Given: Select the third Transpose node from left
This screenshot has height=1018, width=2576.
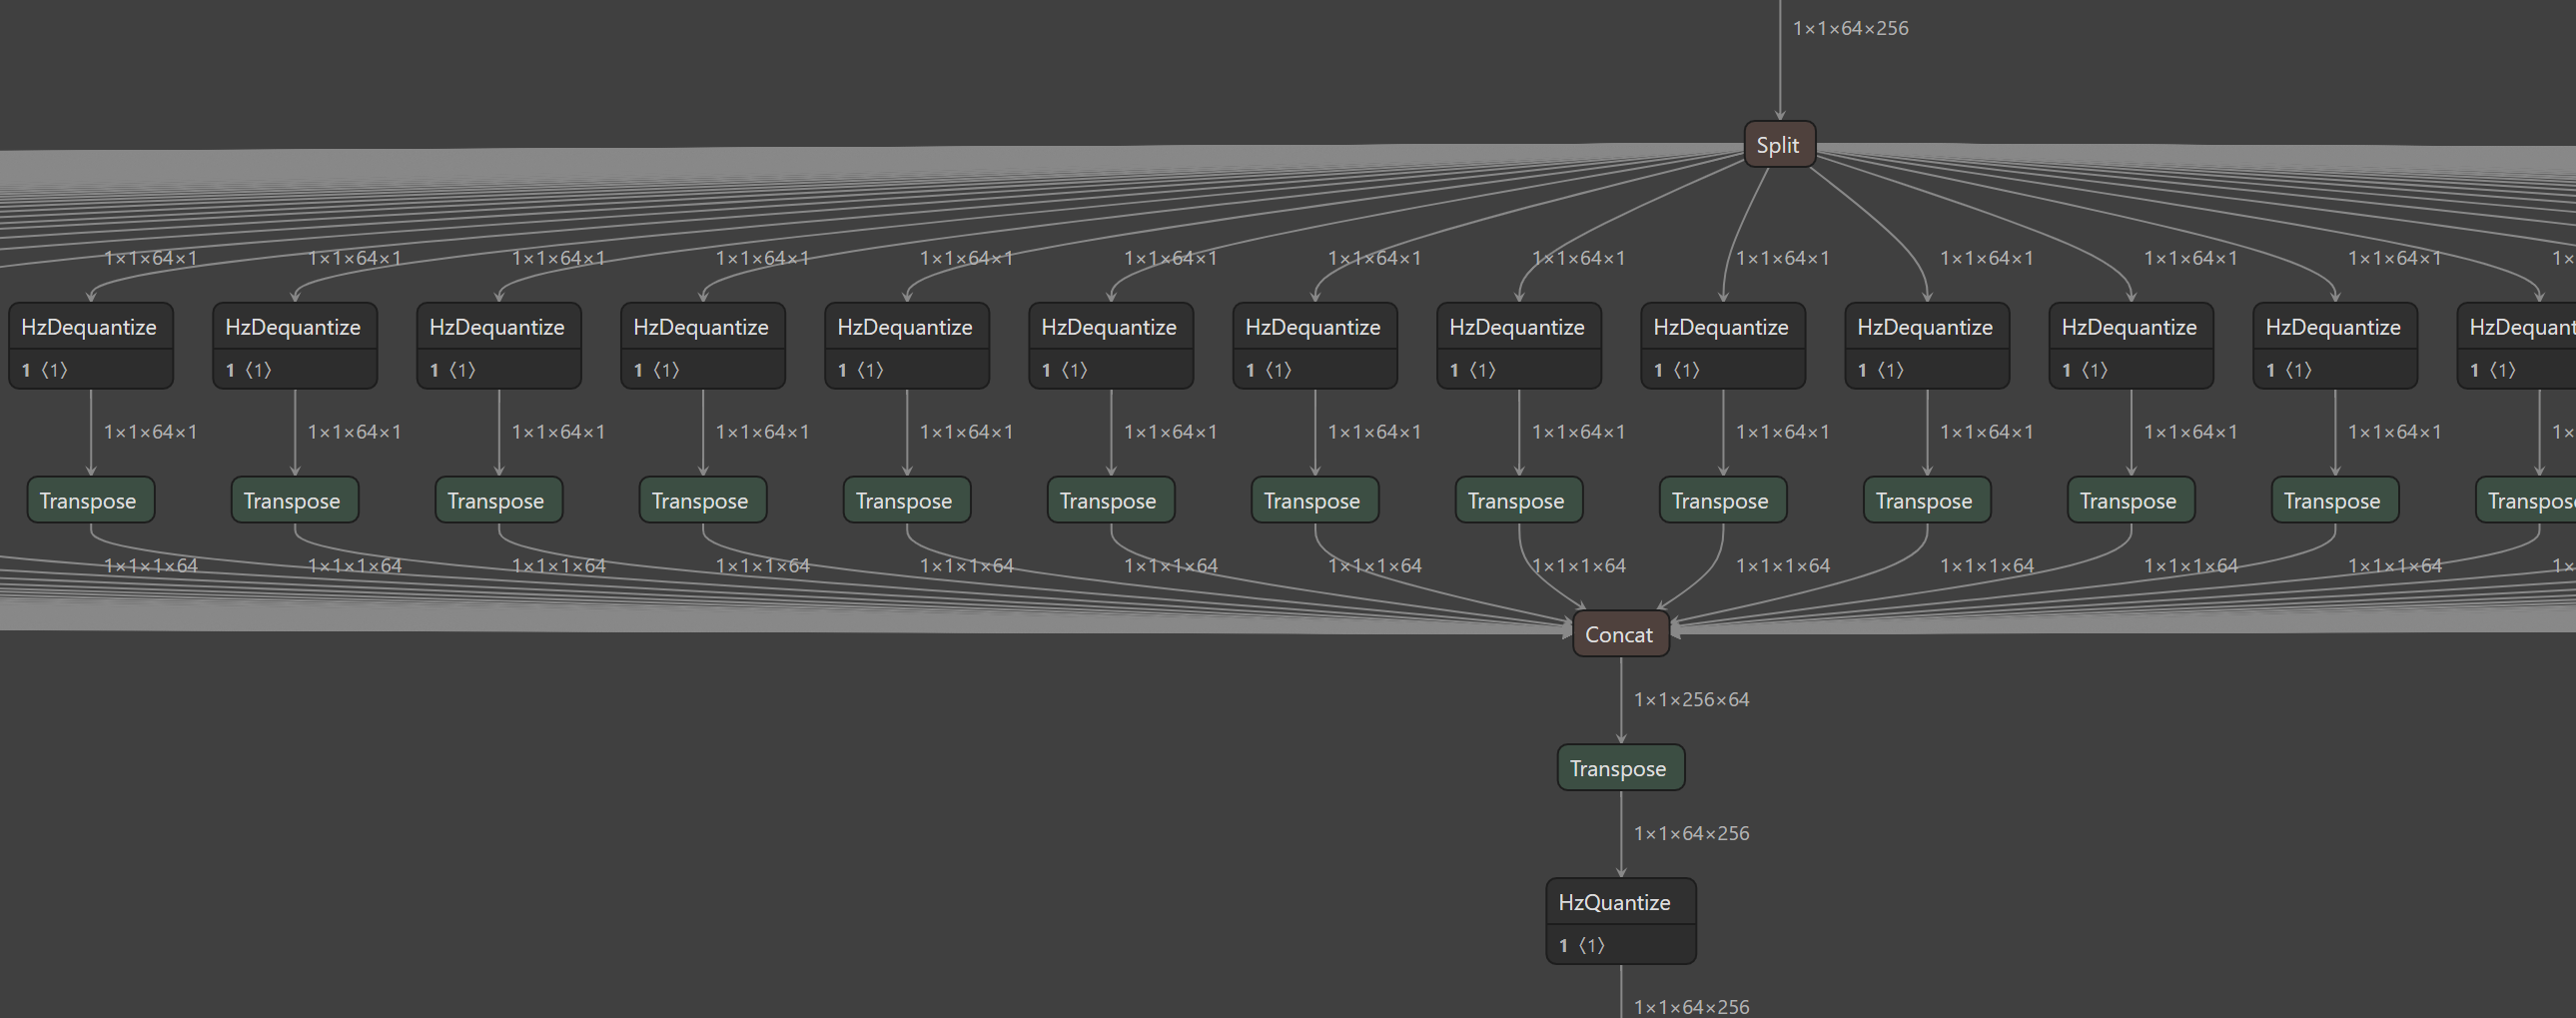Looking at the screenshot, I should coord(497,501).
